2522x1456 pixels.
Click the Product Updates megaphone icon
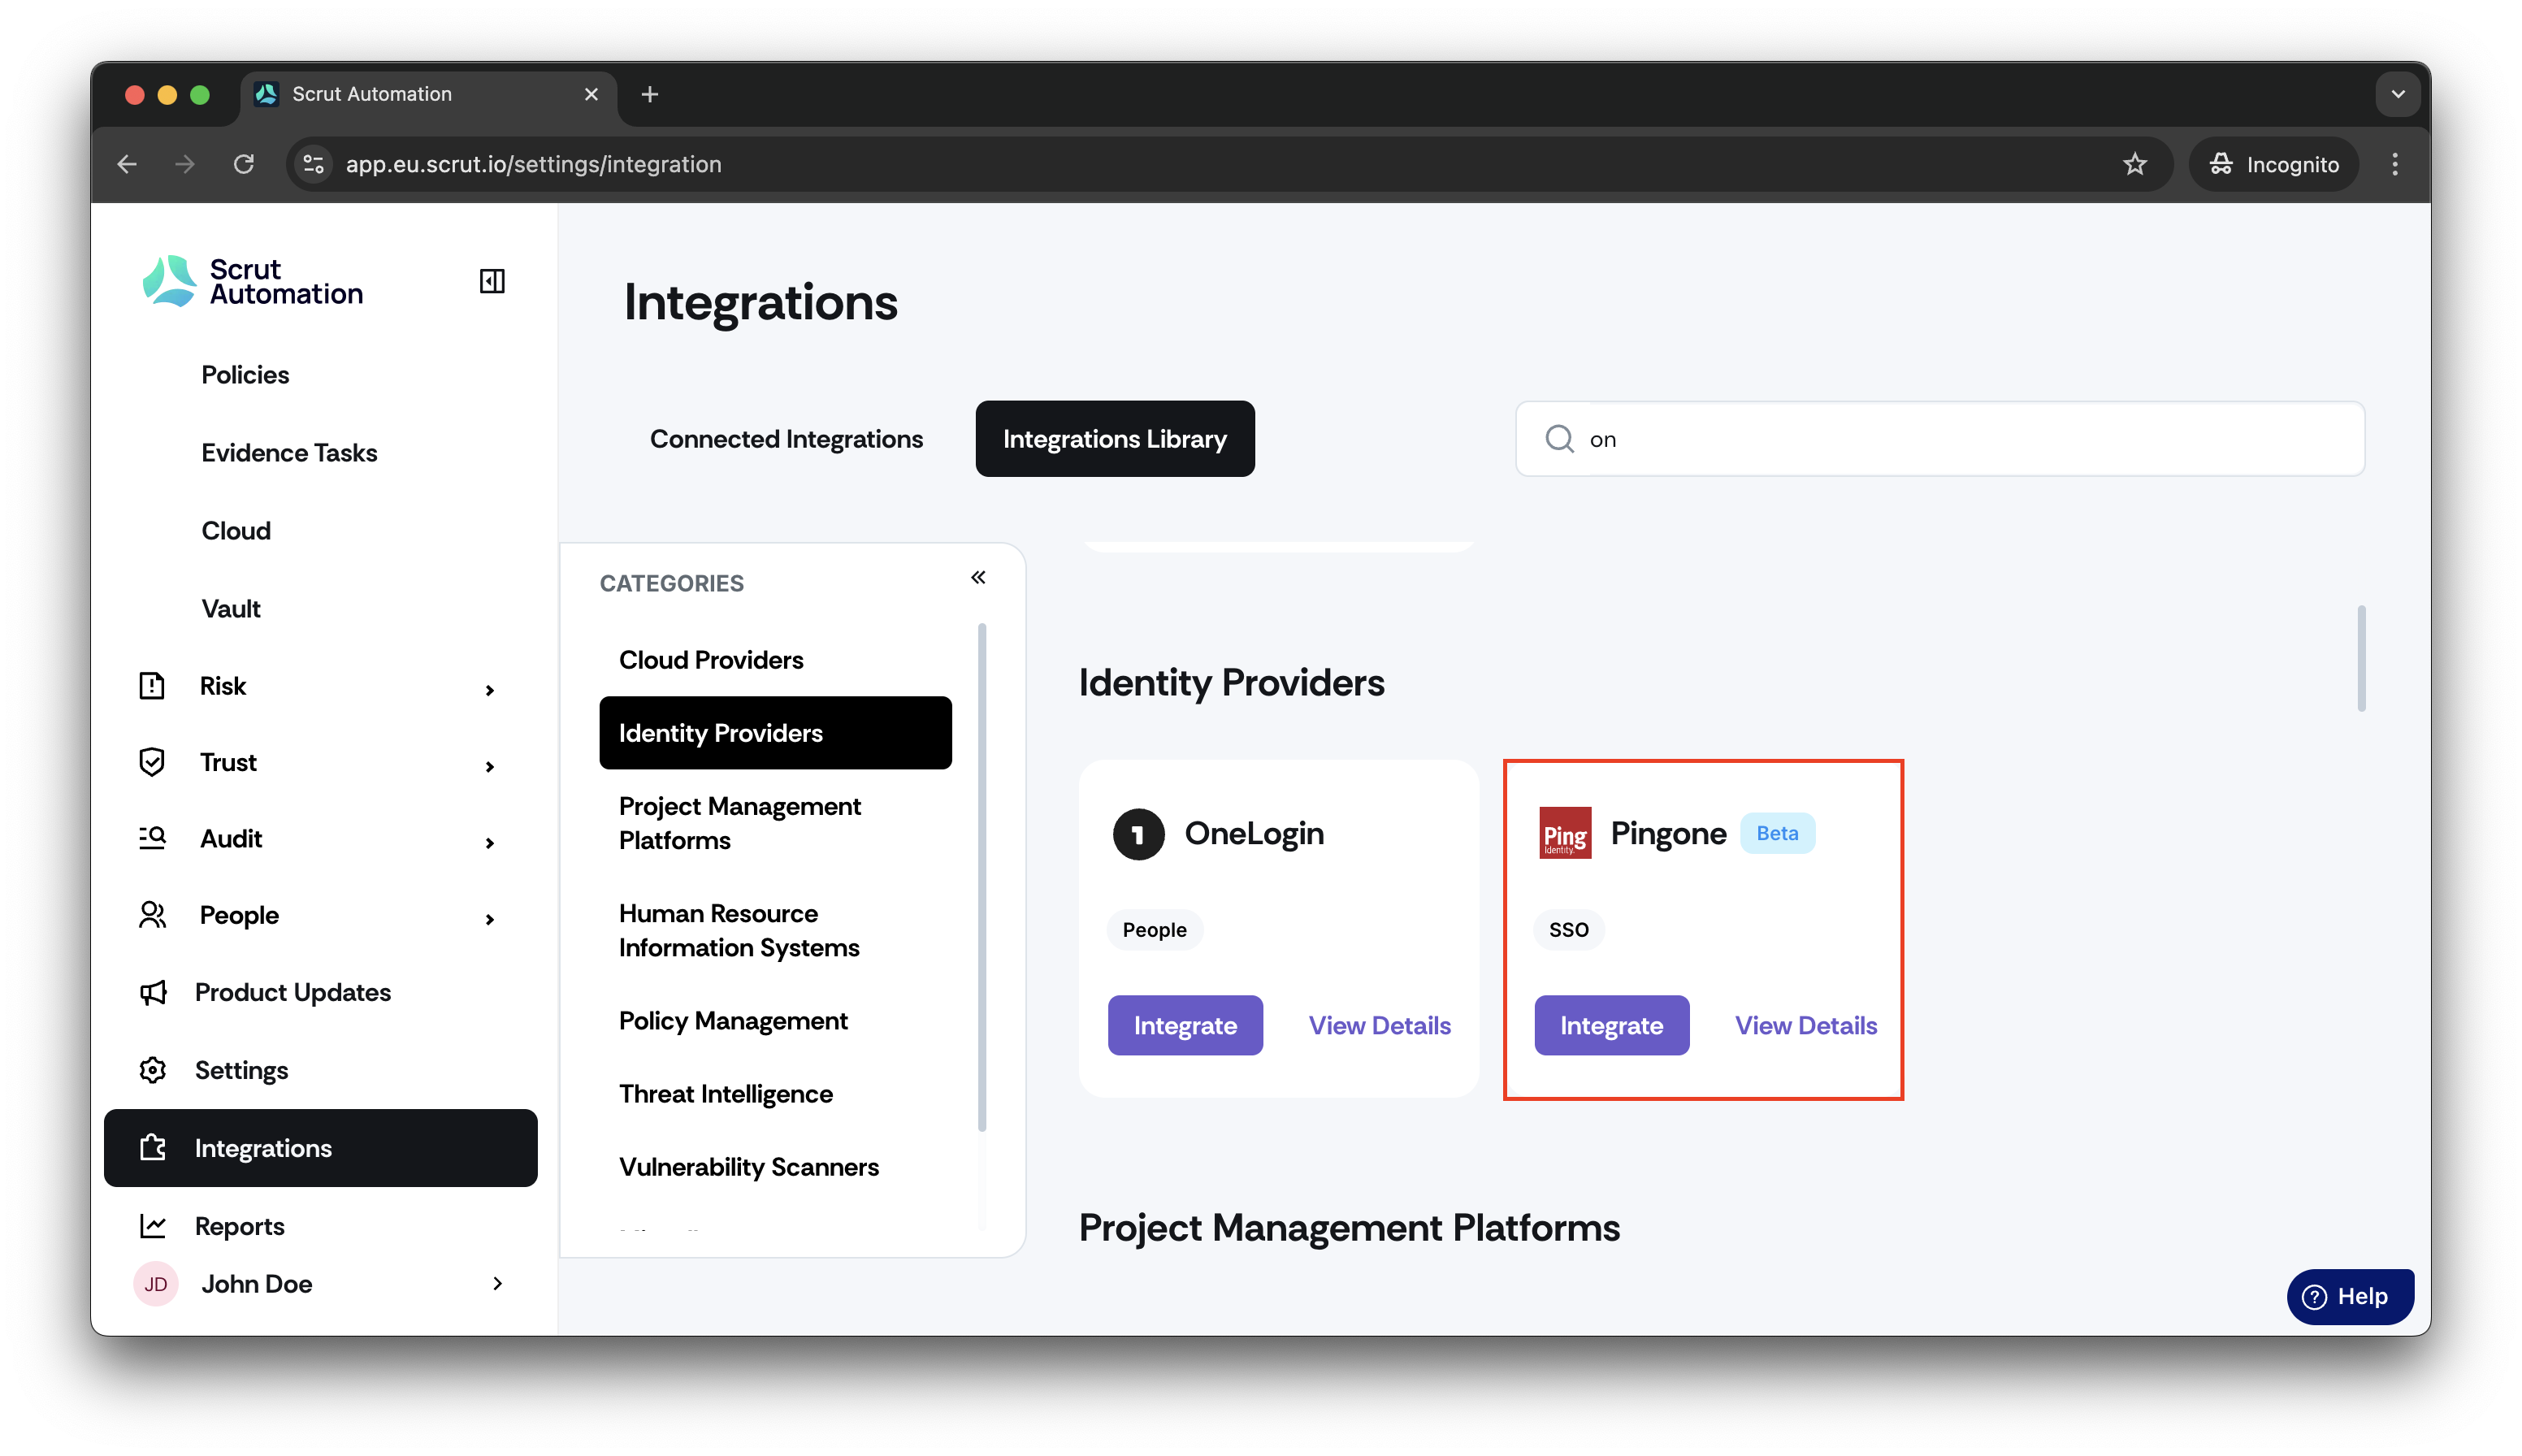coord(152,992)
